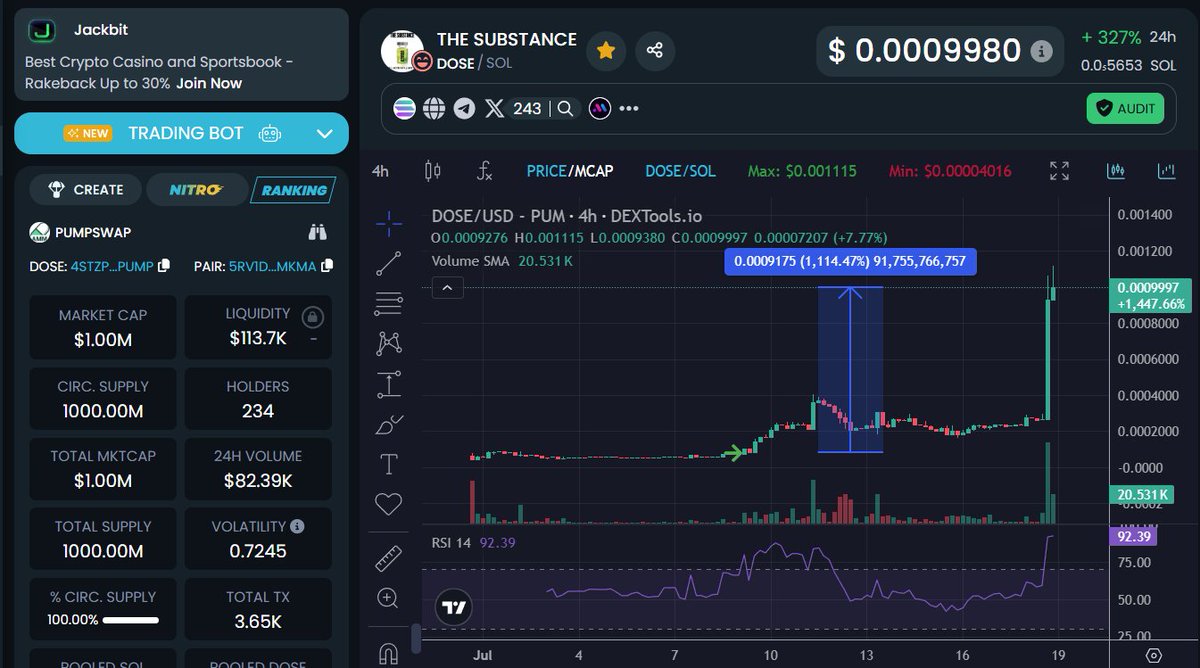Image resolution: width=1200 pixels, height=668 pixels.
Task: Show more links via the three-dots icon
Action: [x=629, y=109]
